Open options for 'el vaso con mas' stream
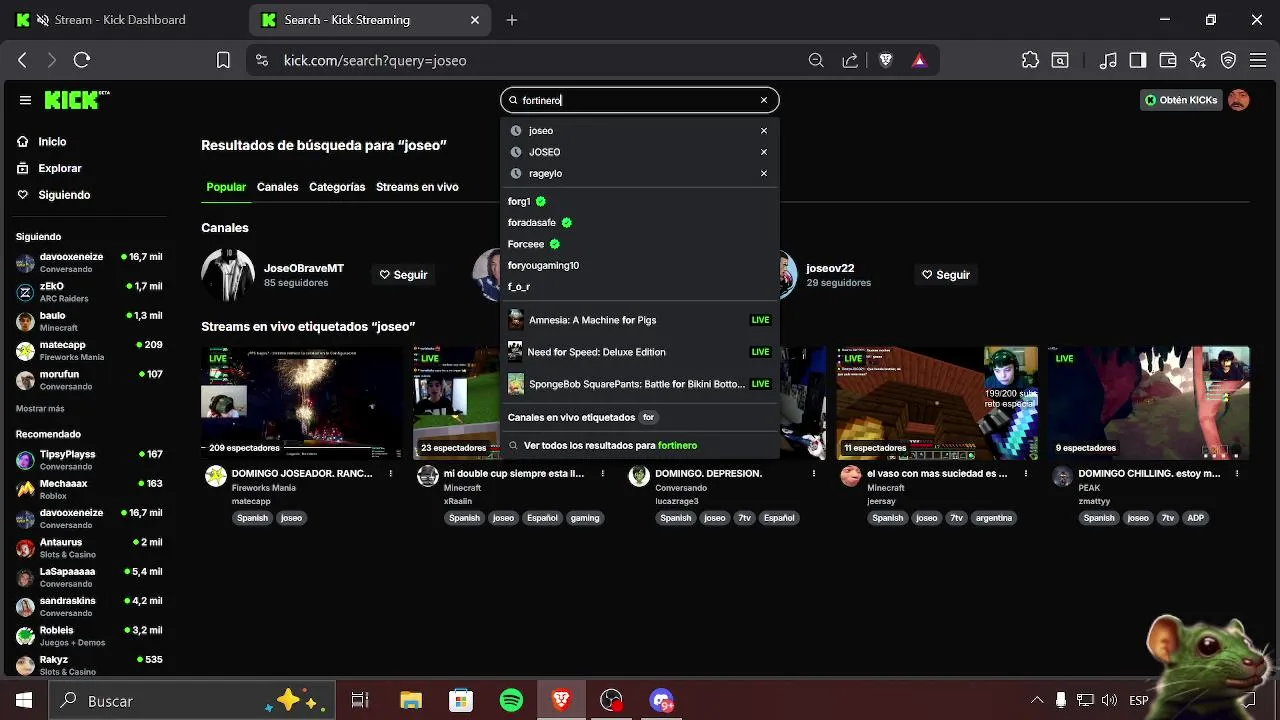The image size is (1280, 720). 1026,474
